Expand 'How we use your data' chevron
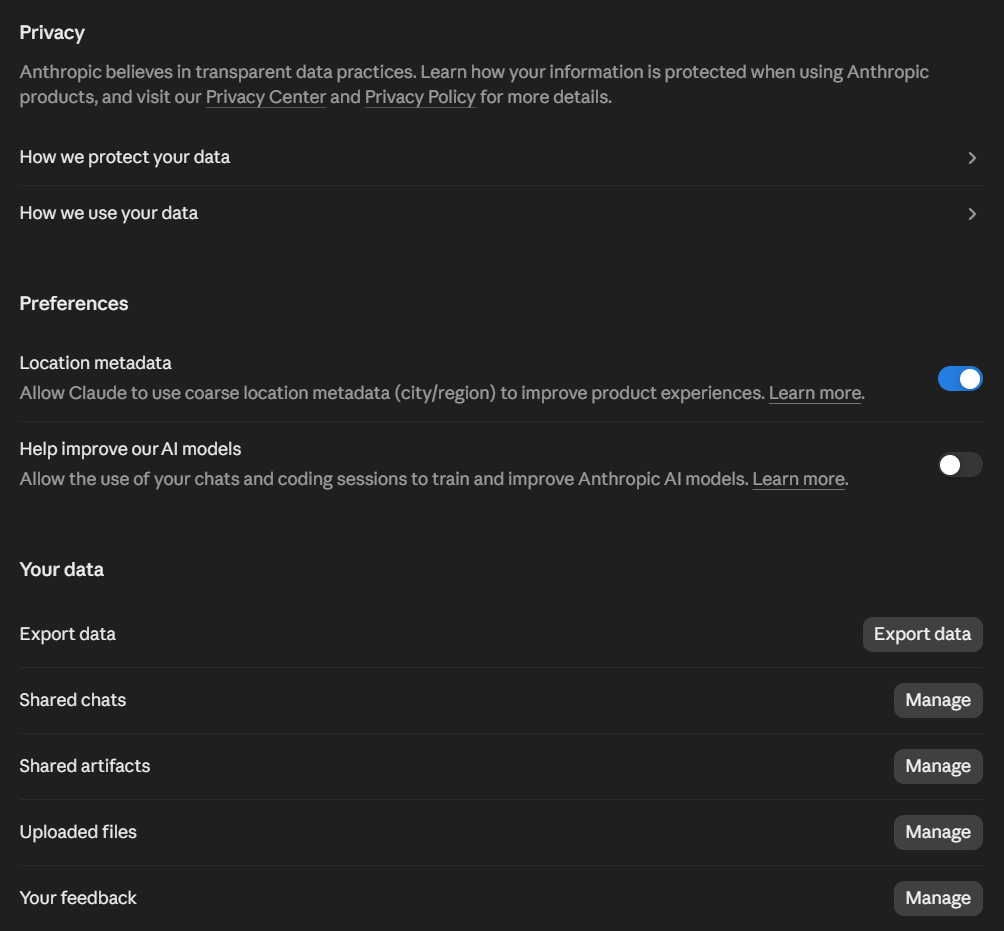The height and width of the screenshot is (931, 1004). [x=972, y=213]
